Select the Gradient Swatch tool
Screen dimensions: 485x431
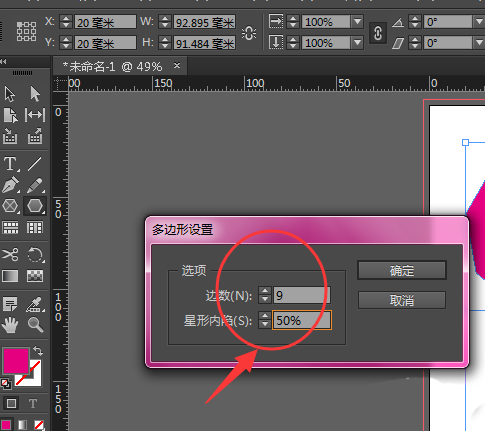[10, 276]
